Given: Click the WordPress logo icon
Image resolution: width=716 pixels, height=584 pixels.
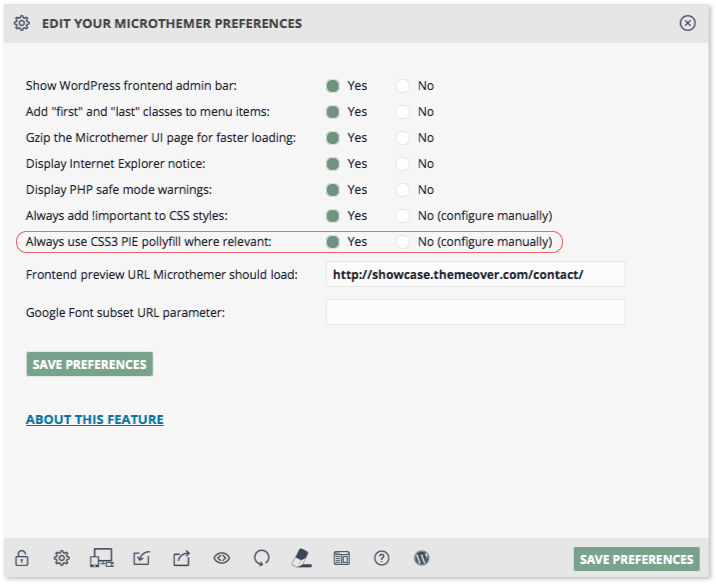Looking at the screenshot, I should pyautogui.click(x=421, y=558).
